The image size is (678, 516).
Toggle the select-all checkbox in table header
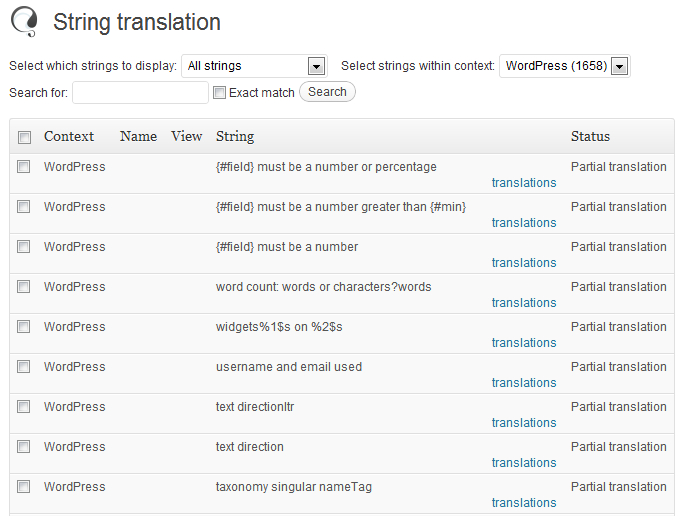[x=24, y=138]
